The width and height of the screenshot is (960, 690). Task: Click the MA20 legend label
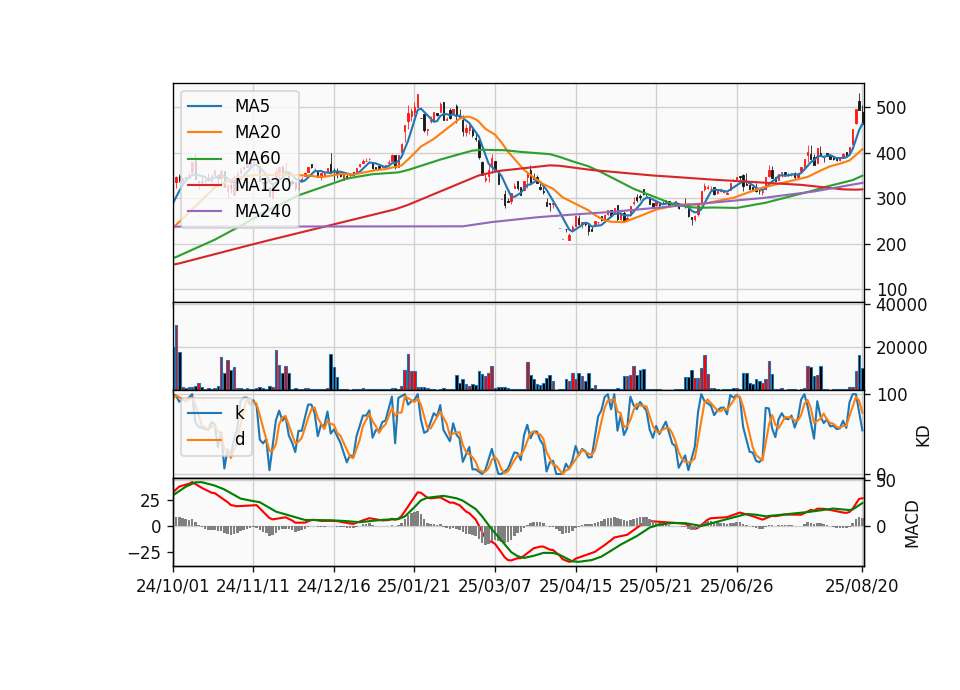click(257, 132)
